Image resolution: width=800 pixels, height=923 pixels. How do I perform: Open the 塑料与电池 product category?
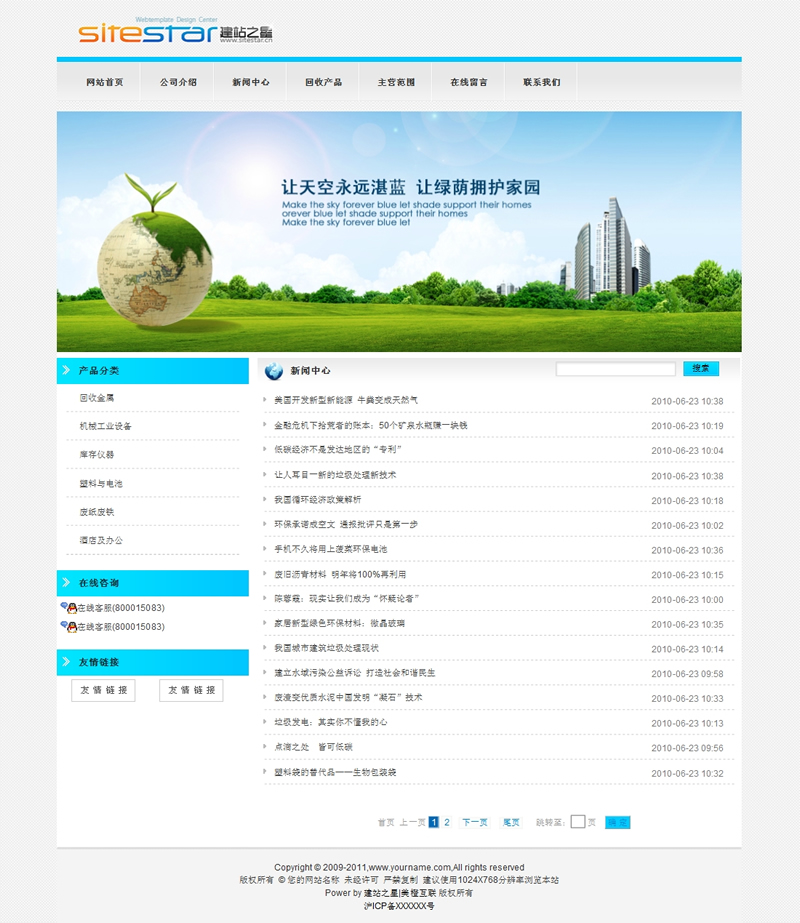(101, 483)
